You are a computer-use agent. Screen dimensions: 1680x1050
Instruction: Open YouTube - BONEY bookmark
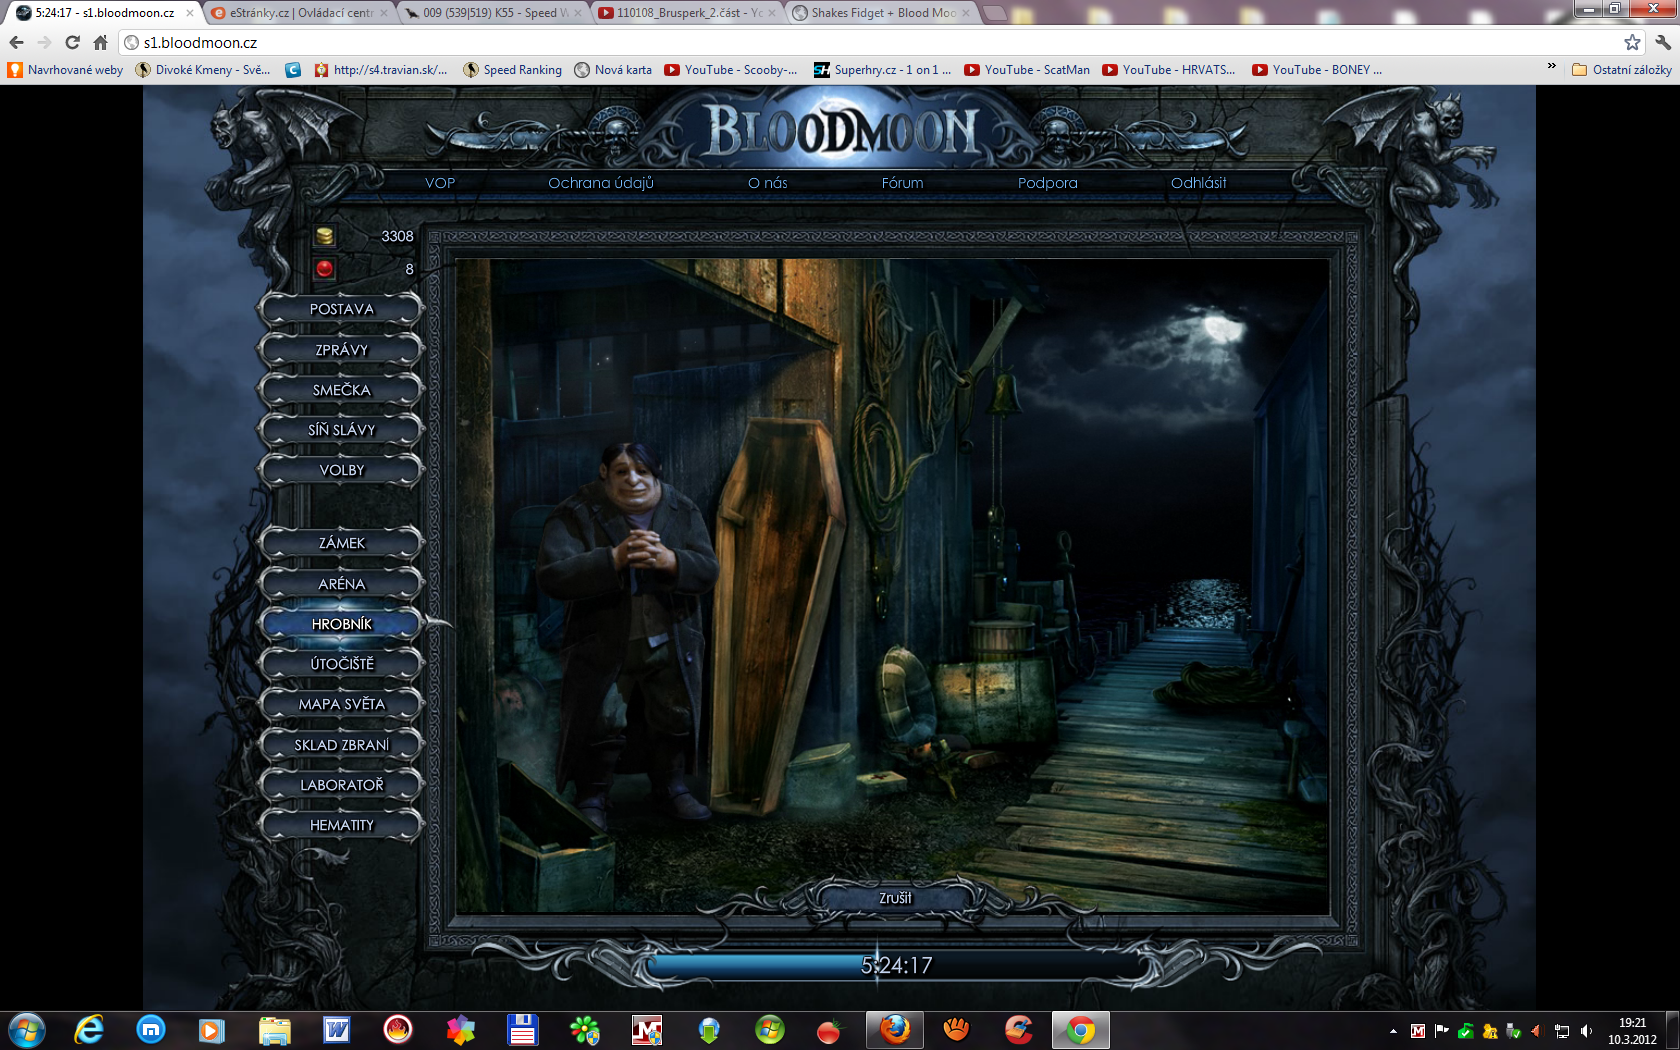(1318, 69)
